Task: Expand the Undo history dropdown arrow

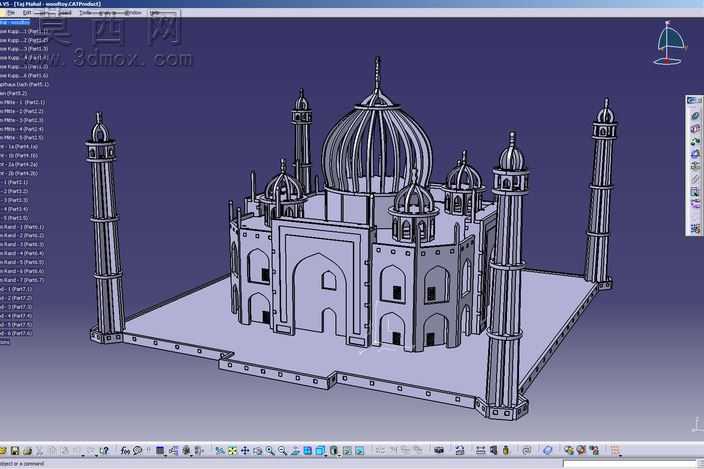Action: [x=83, y=456]
